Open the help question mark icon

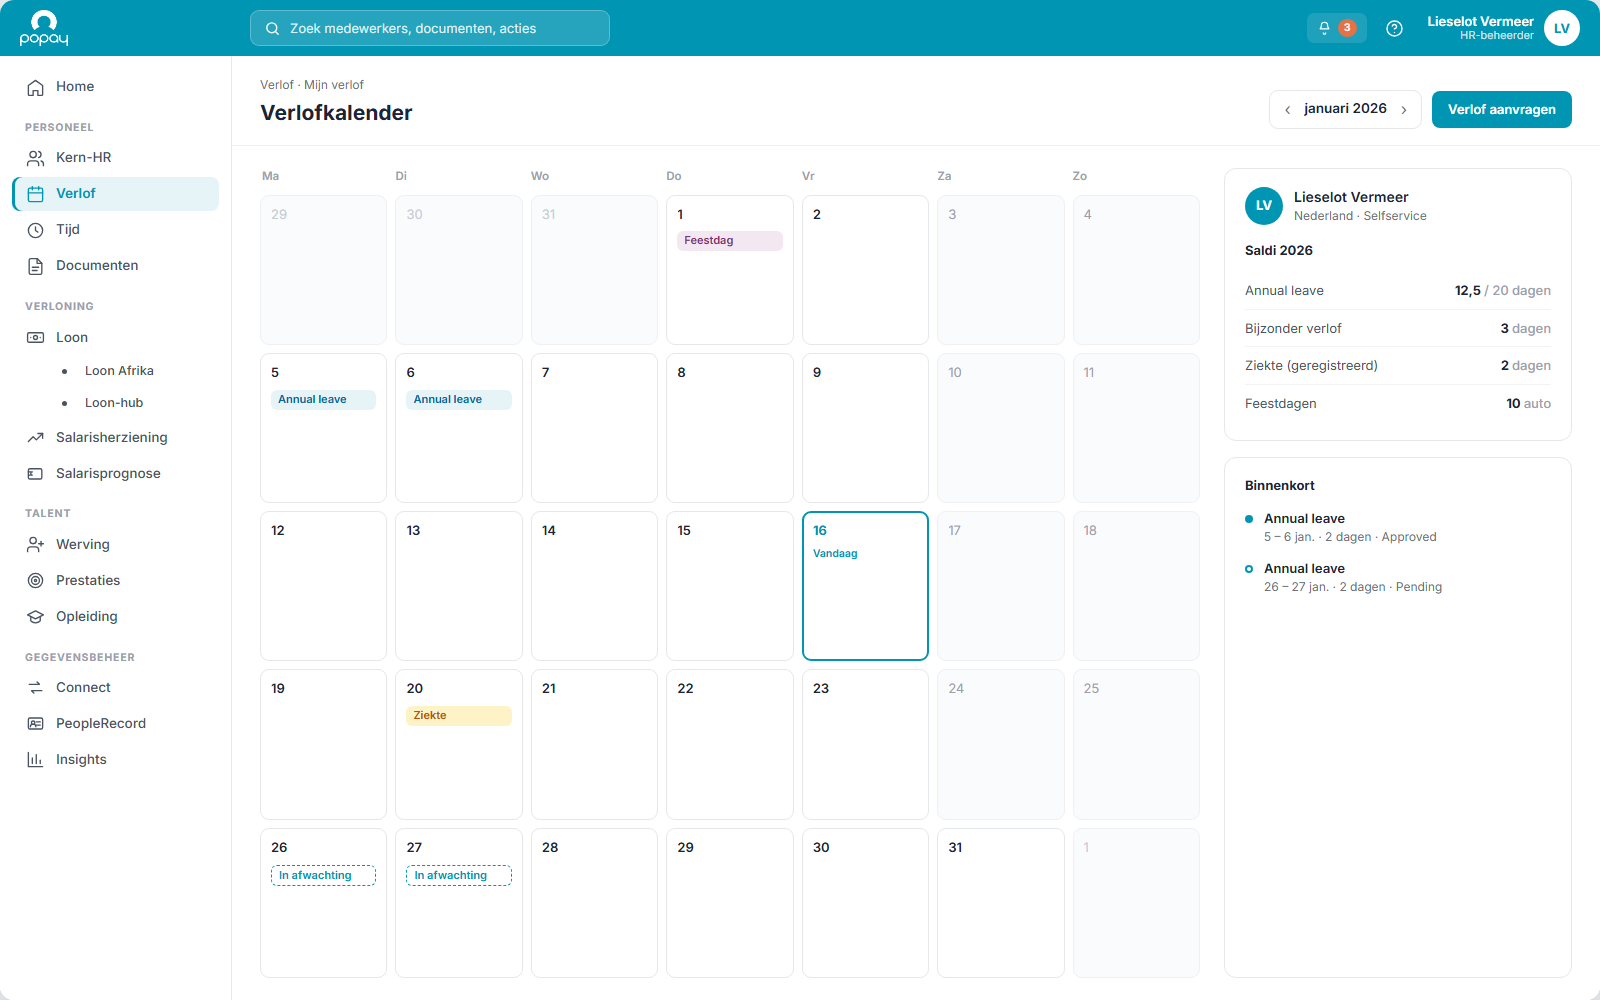point(1394,28)
